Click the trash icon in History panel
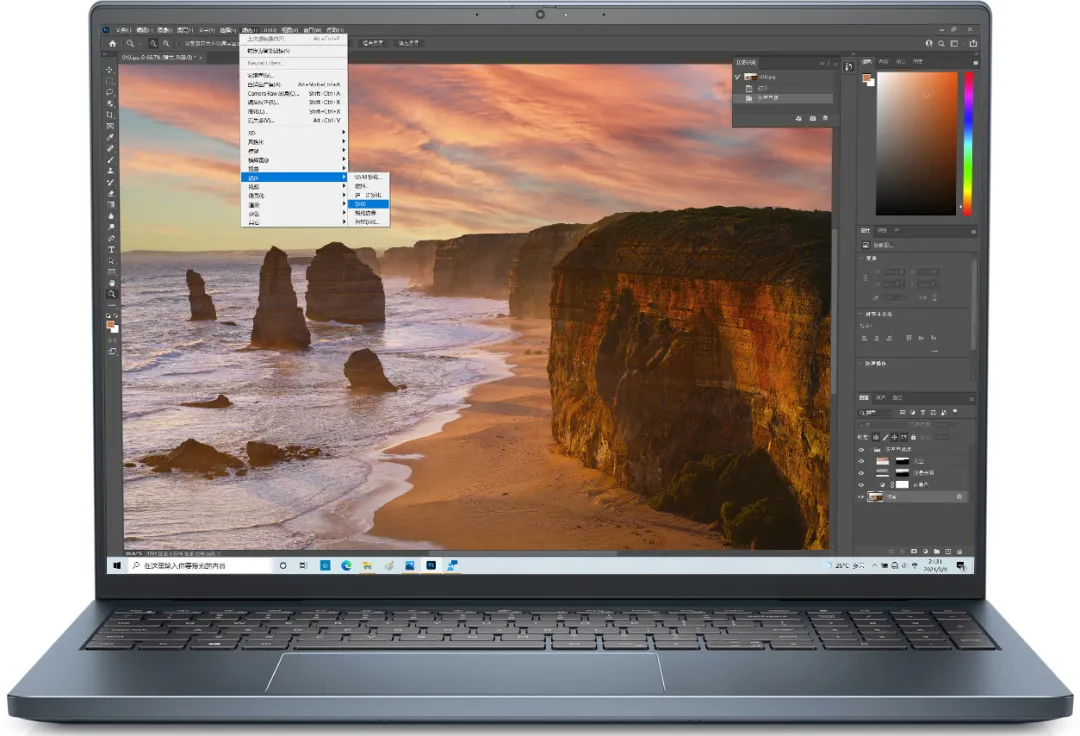 825,118
